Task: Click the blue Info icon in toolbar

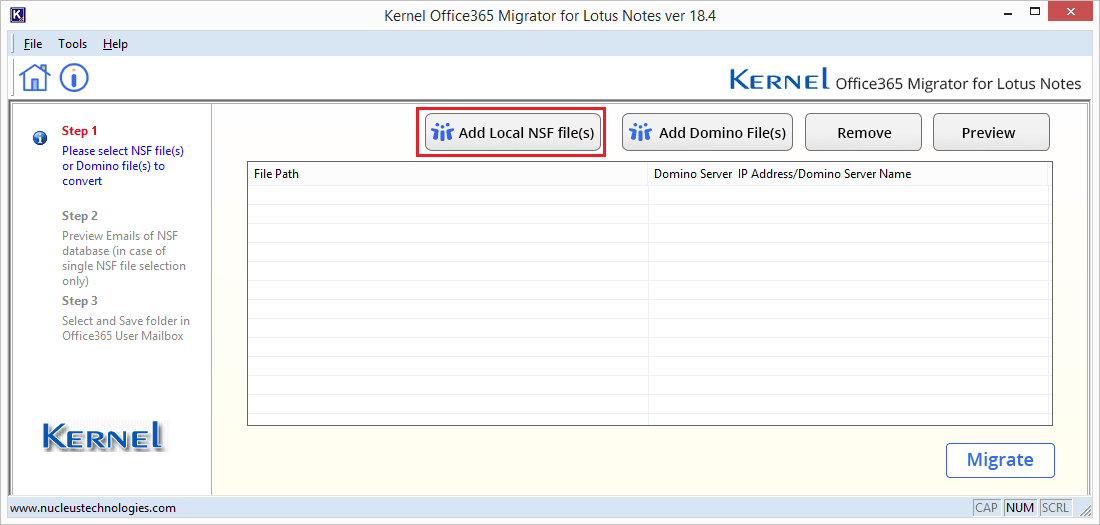Action: click(x=74, y=77)
